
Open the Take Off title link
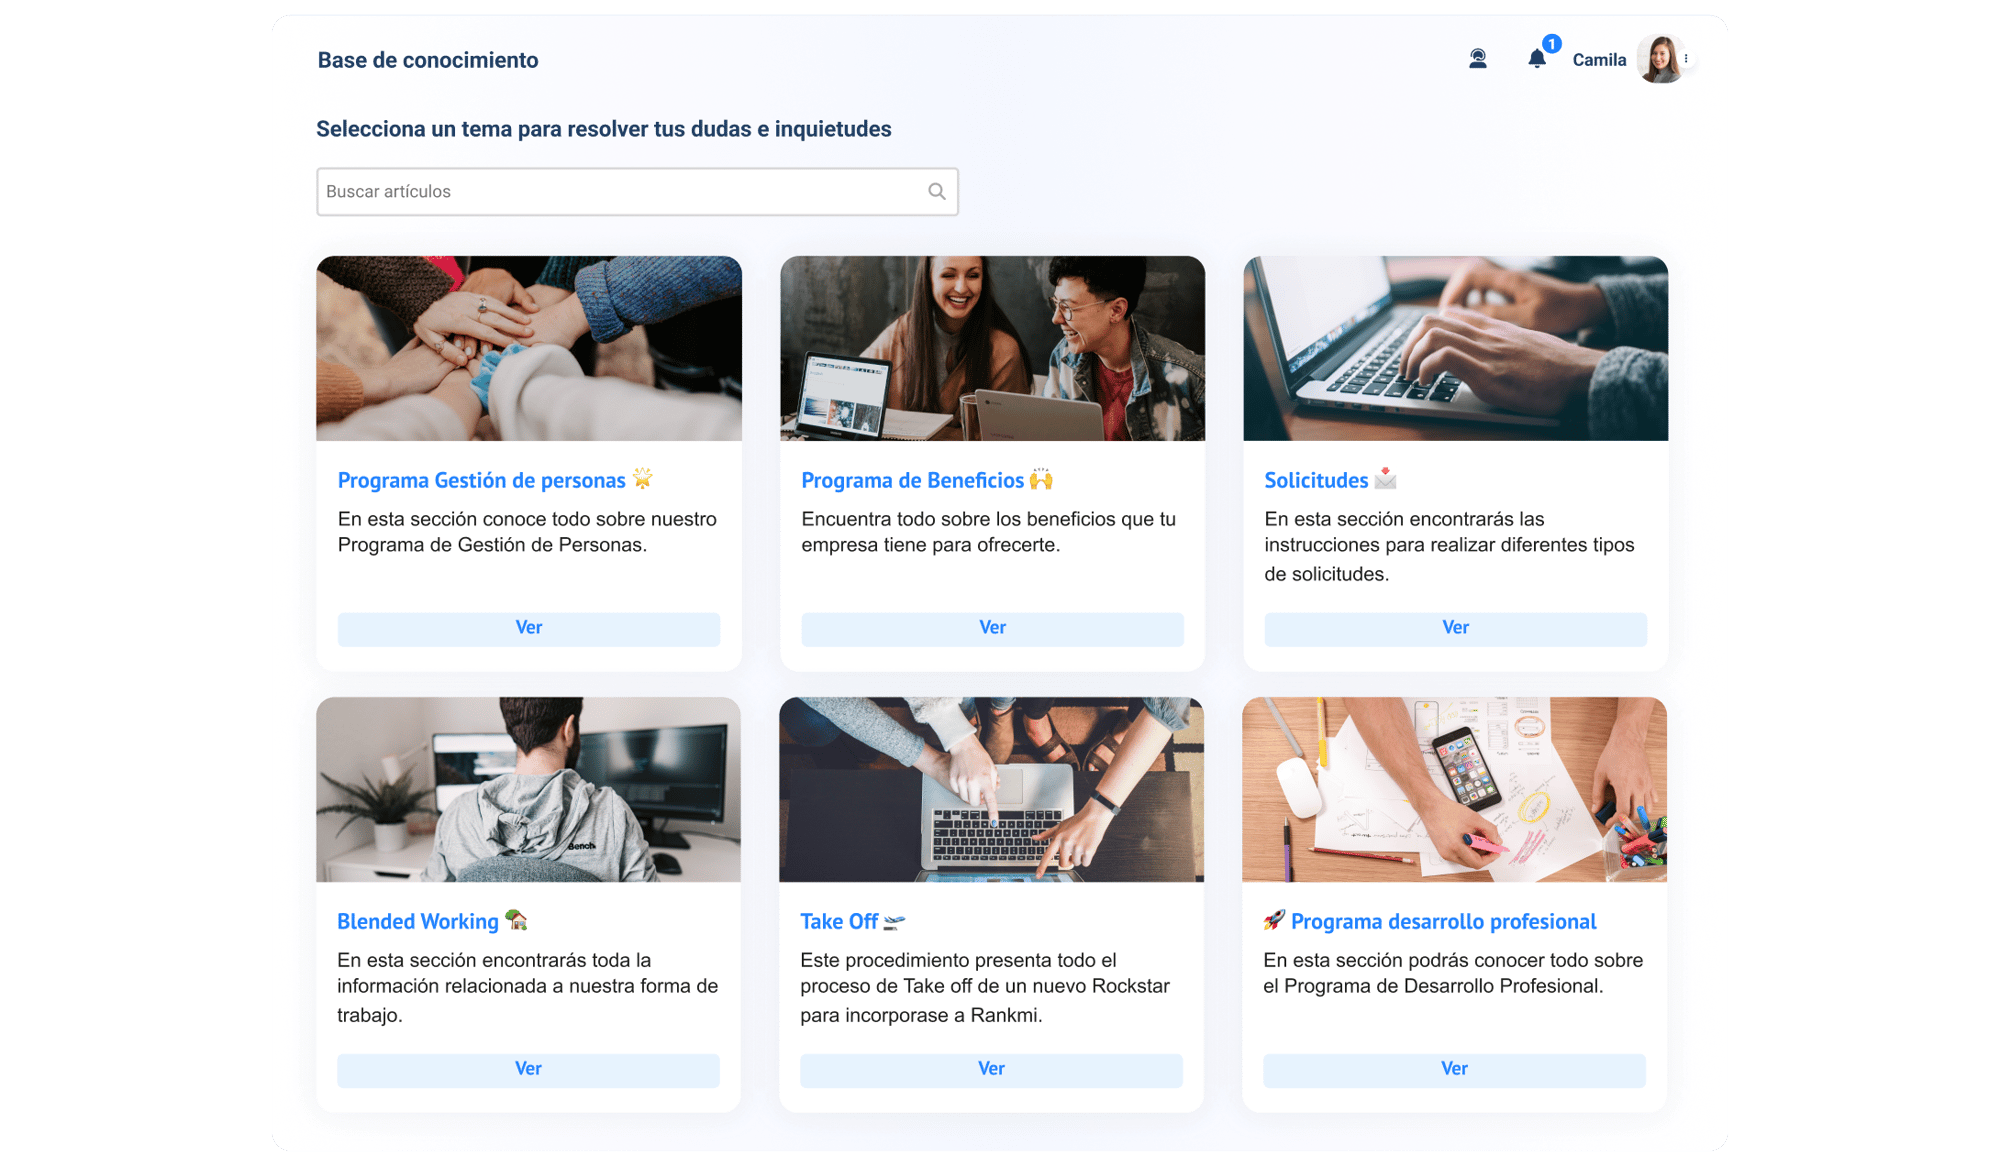pyautogui.click(x=838, y=921)
